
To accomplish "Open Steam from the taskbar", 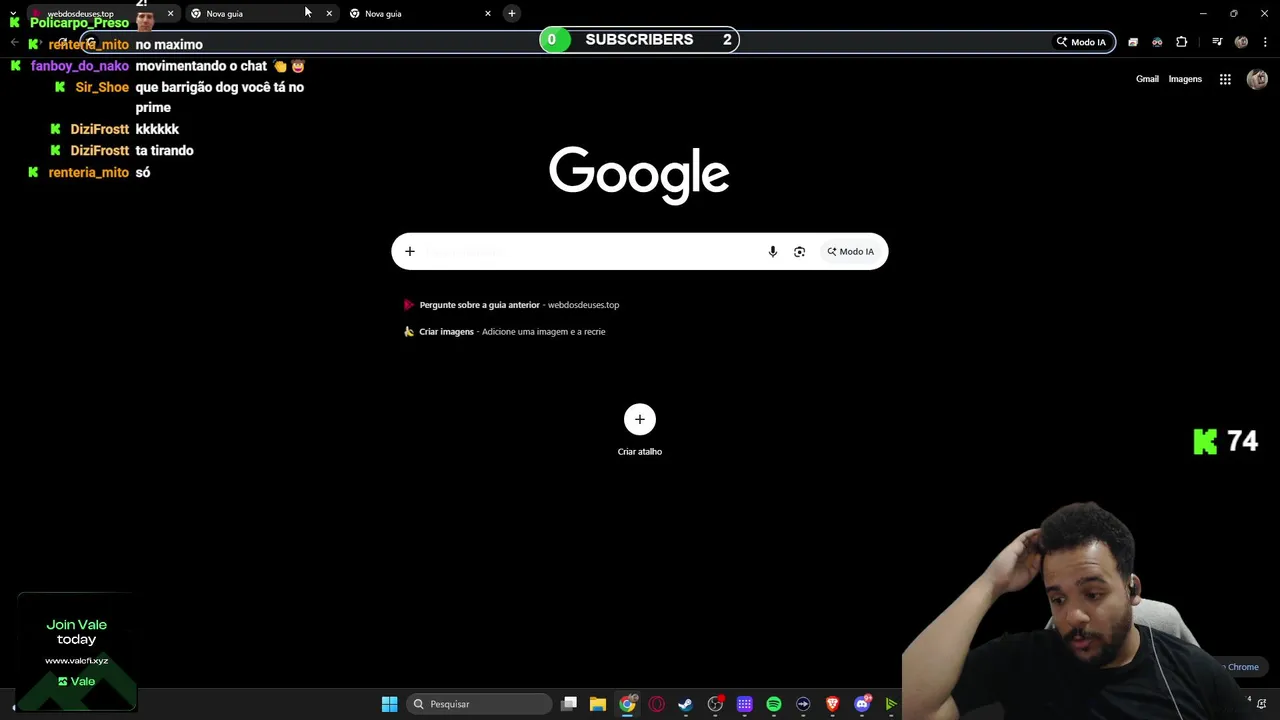I will [686, 704].
